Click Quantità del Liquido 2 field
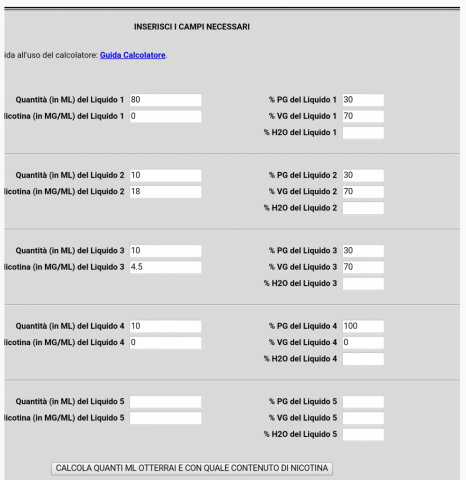Screen dimensions: 466x480 coord(165,175)
